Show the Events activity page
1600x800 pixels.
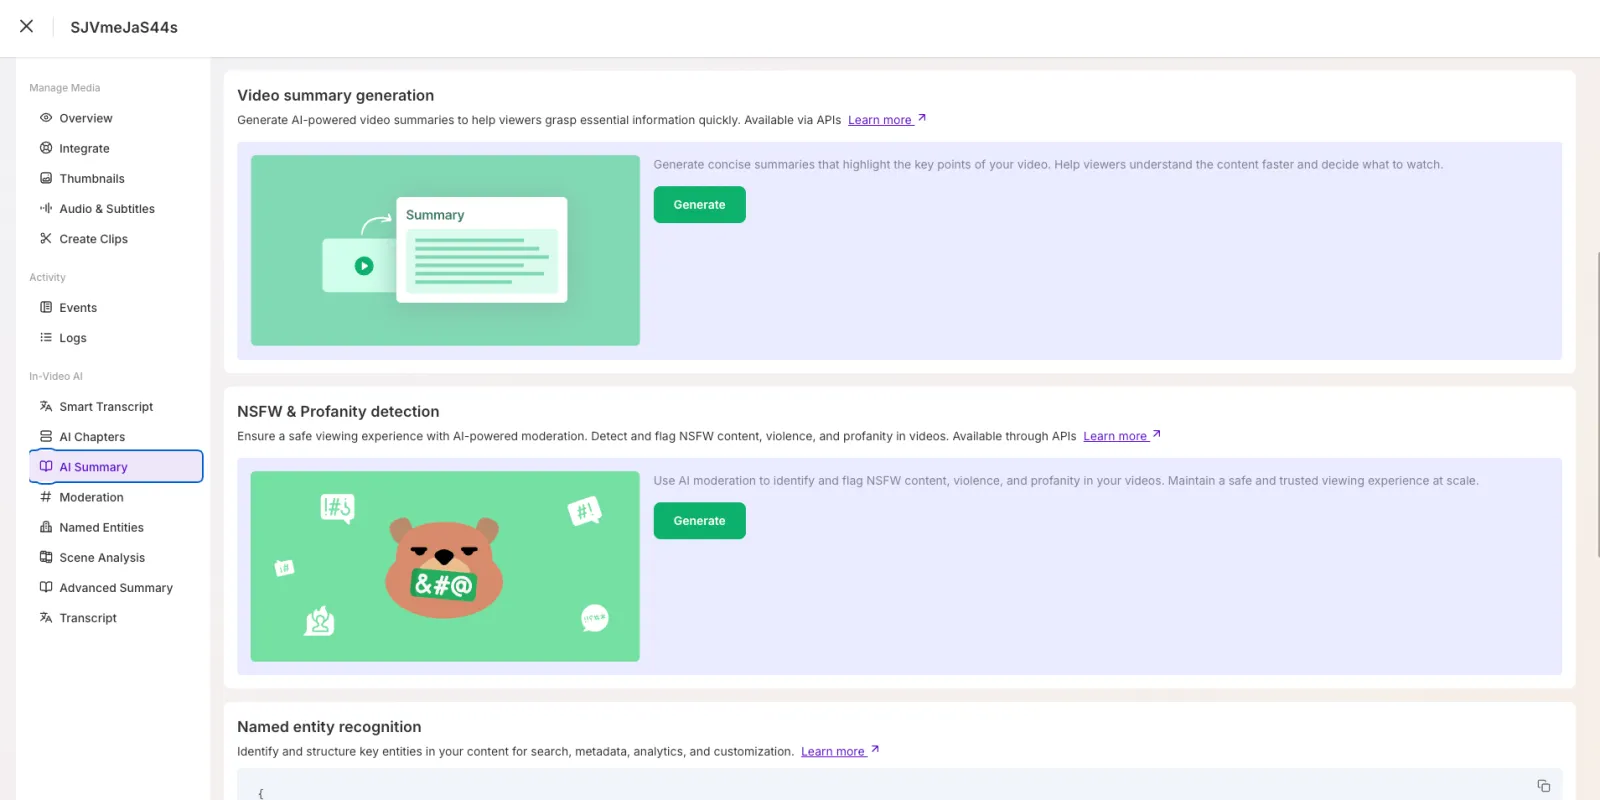(x=116, y=307)
